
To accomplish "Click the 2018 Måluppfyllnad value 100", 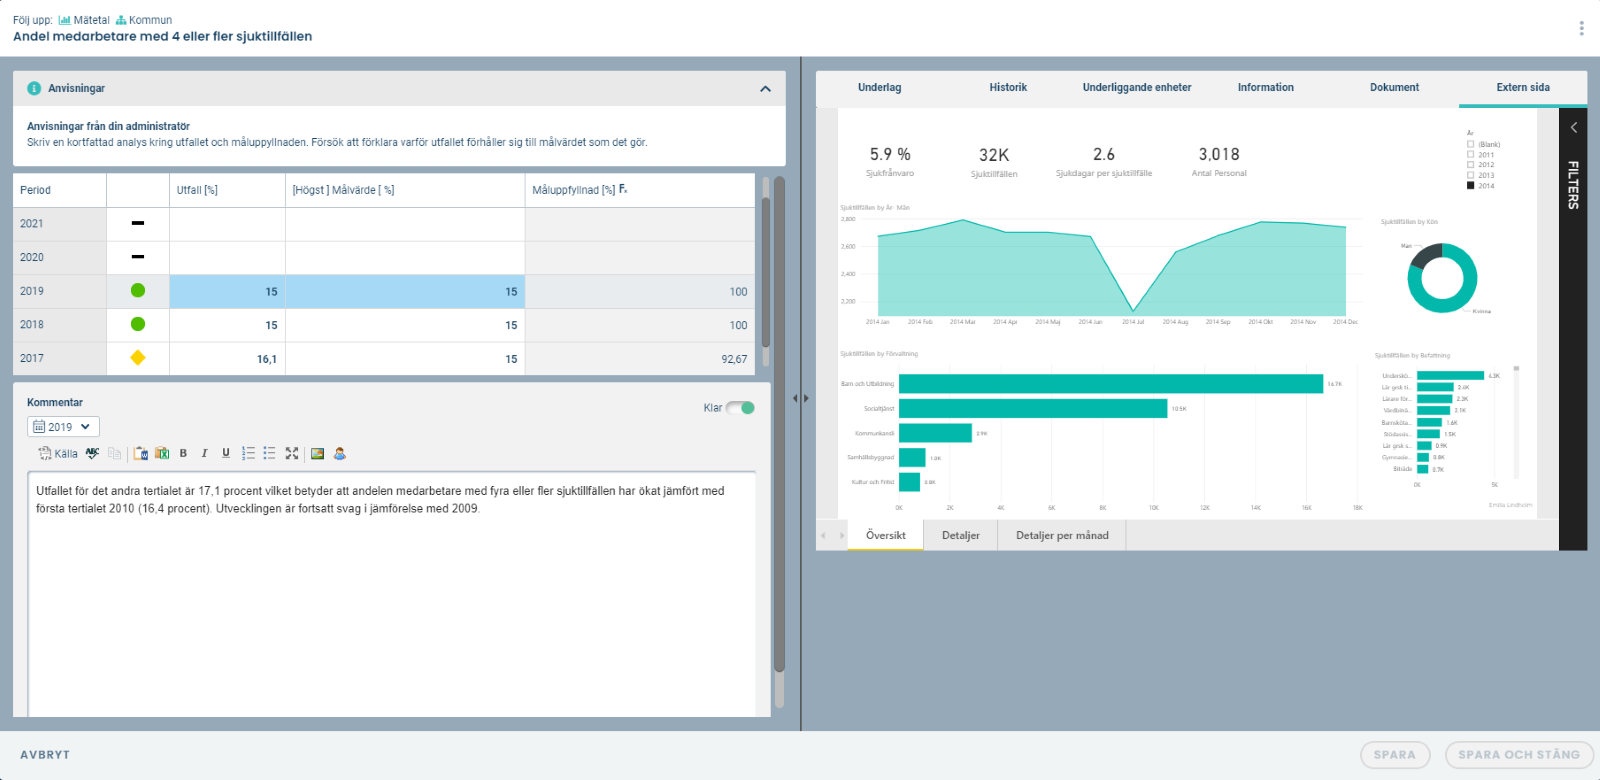I will (738, 325).
